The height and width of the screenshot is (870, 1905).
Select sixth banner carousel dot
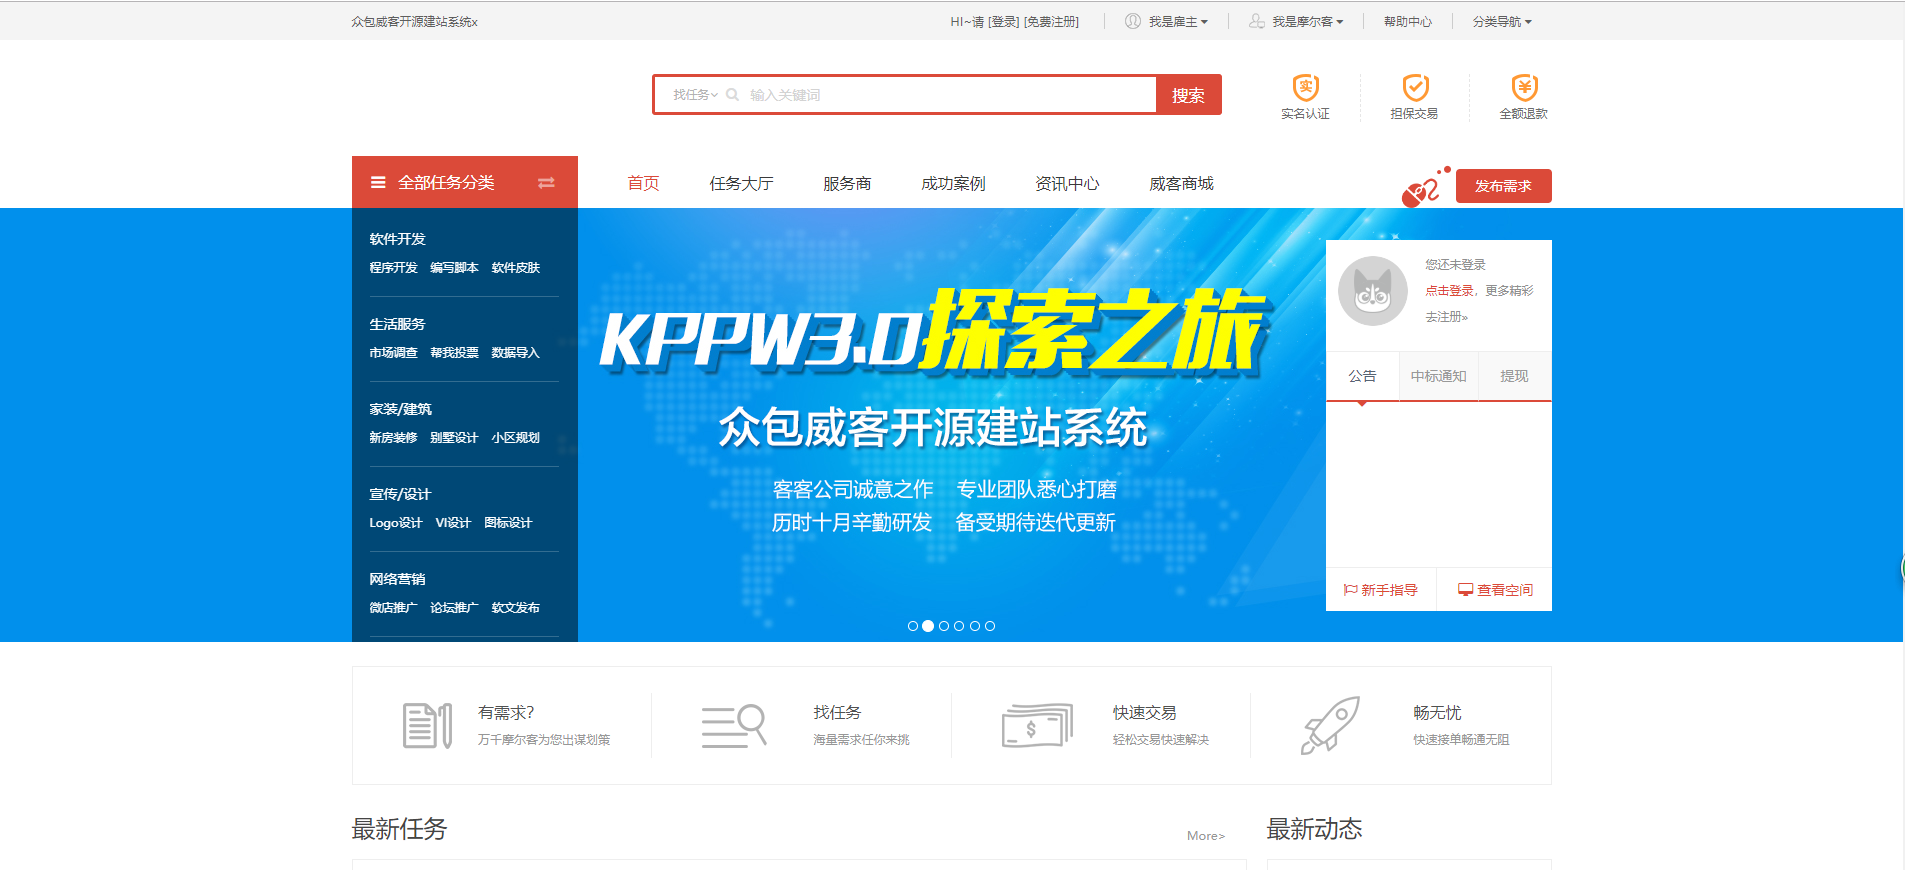coord(990,626)
